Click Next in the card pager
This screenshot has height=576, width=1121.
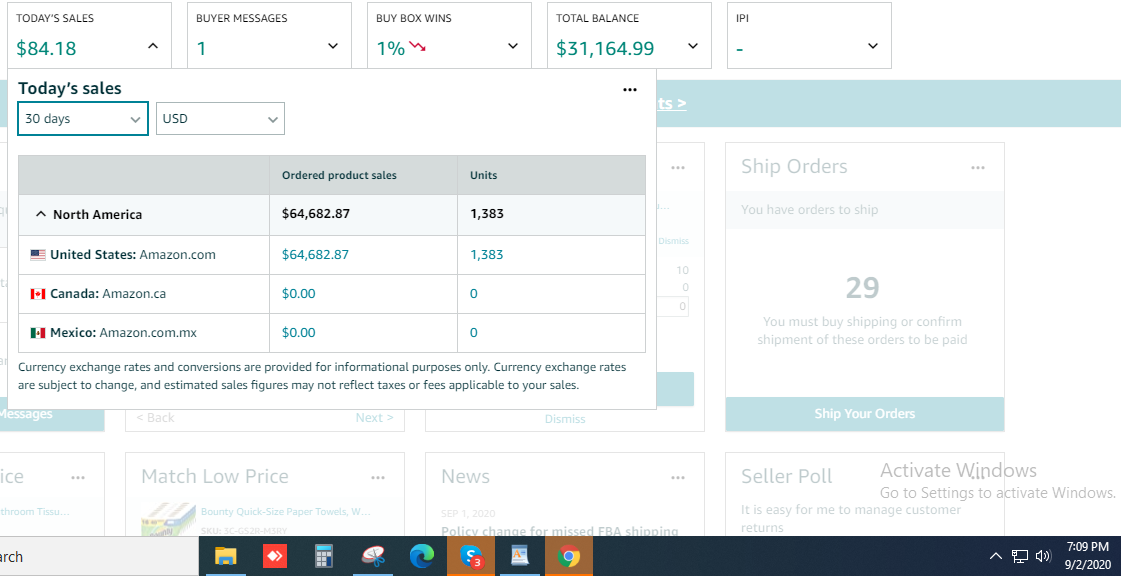point(375,417)
